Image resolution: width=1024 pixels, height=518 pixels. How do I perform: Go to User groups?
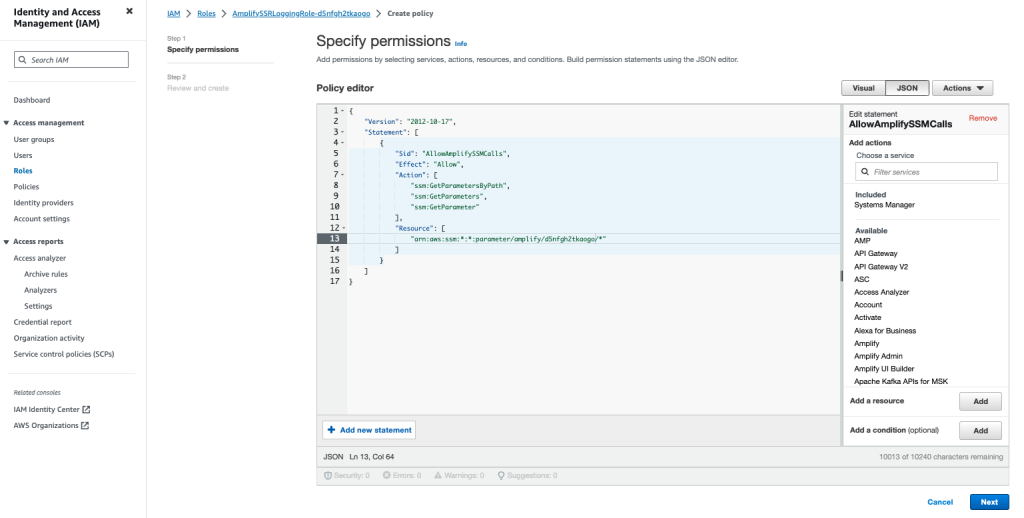34,139
